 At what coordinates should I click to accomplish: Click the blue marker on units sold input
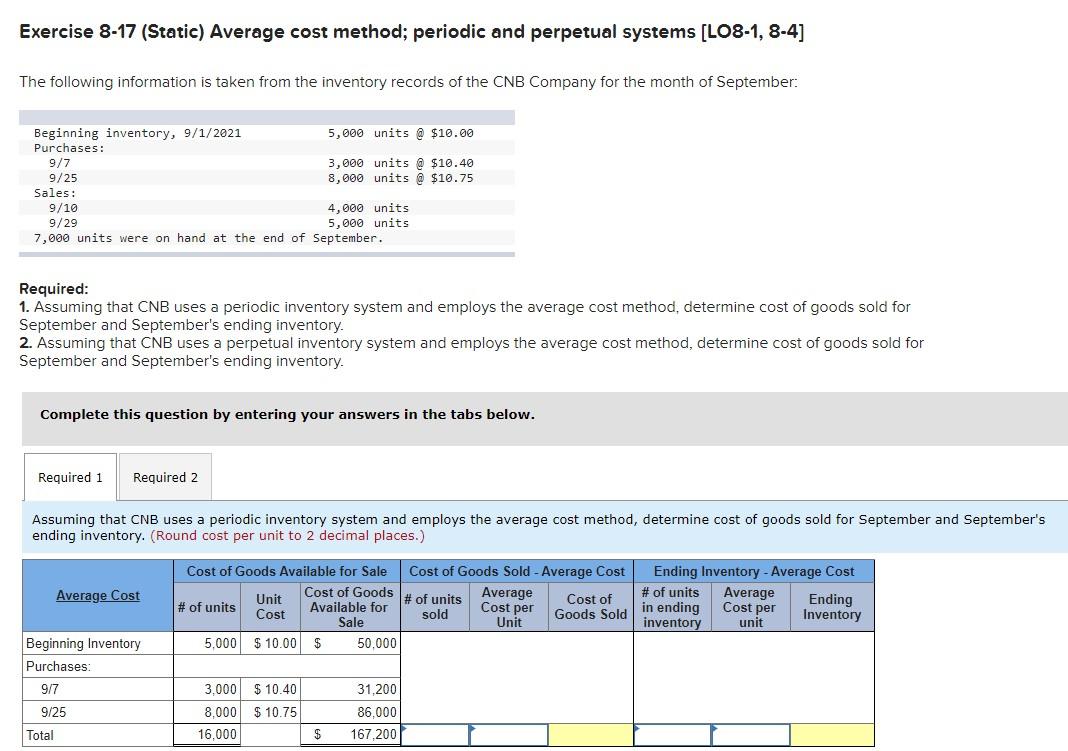point(404,728)
